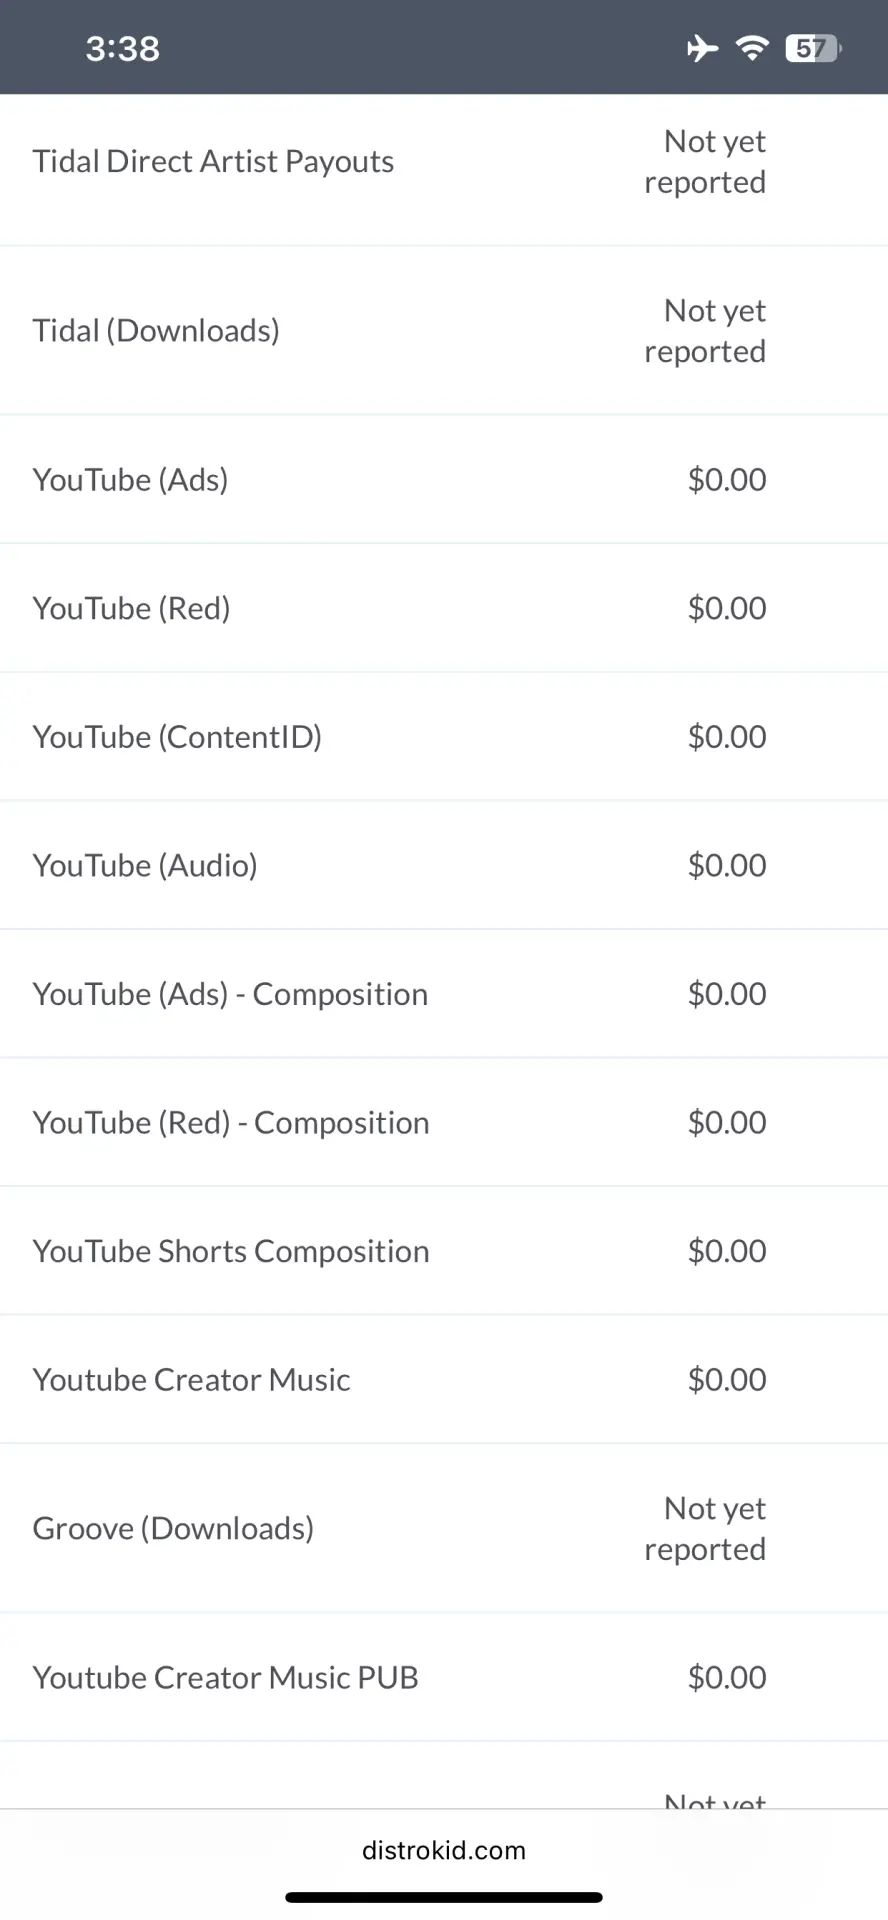Viewport: 888px width, 1920px height.
Task: Select the YouTube (ContentID) row
Action: (x=444, y=736)
